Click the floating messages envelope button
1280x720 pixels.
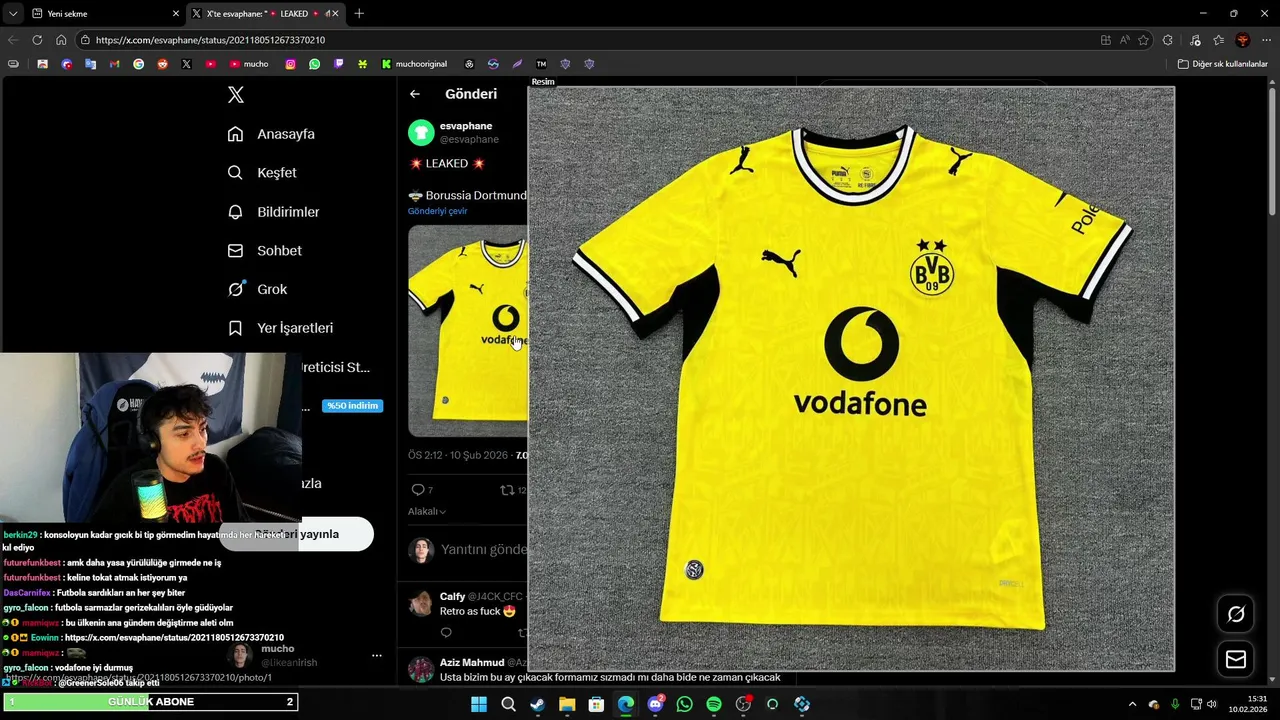click(x=1236, y=660)
